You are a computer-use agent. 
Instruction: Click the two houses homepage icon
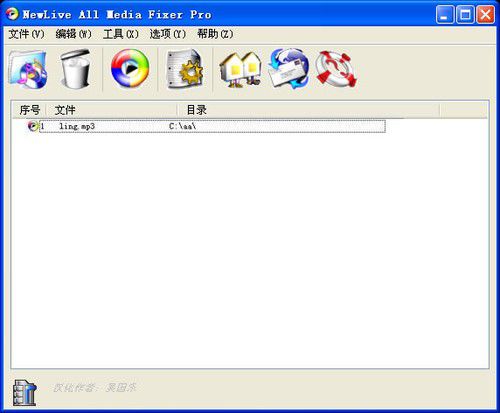(240, 70)
